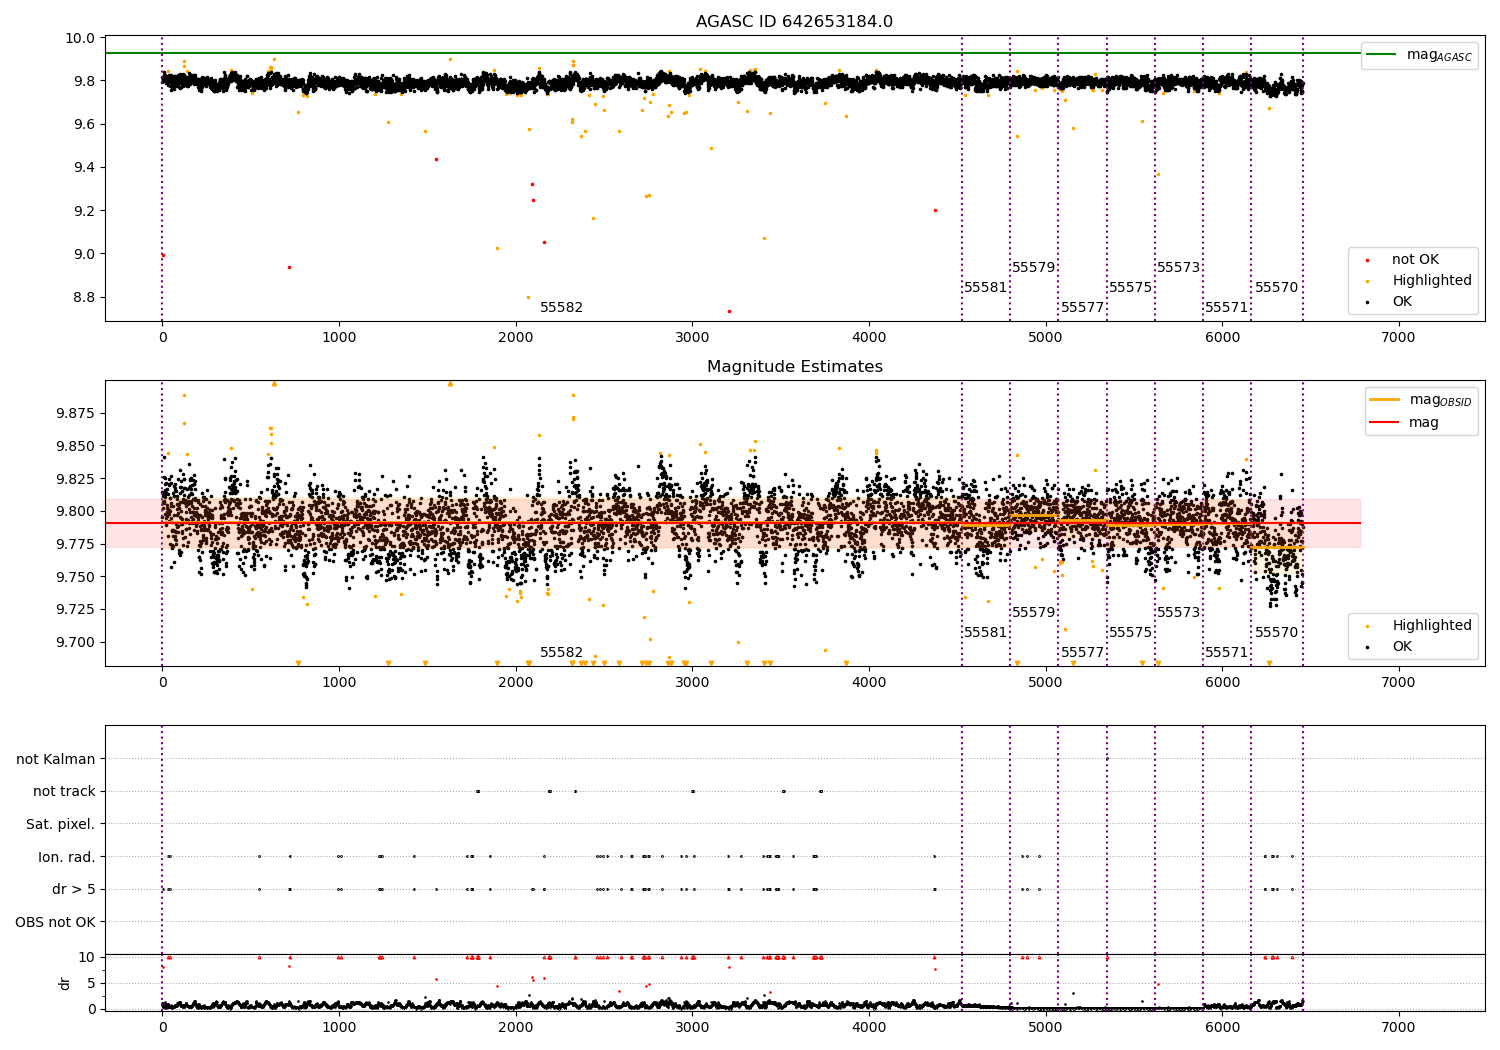The height and width of the screenshot is (1050, 1500).
Task: Click obsid label 55579 in Magnitude Estimates plot
Action: [x=1033, y=613]
